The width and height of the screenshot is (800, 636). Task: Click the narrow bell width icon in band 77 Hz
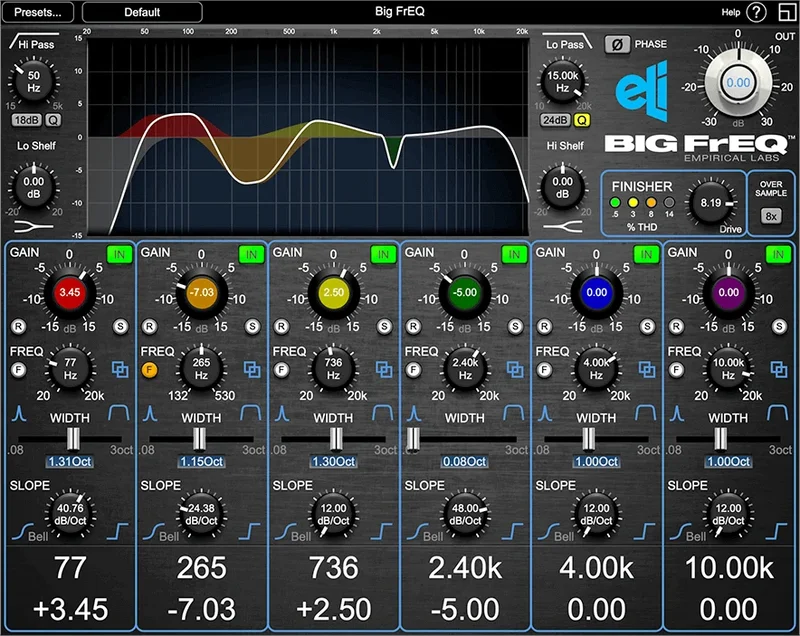coord(19,413)
